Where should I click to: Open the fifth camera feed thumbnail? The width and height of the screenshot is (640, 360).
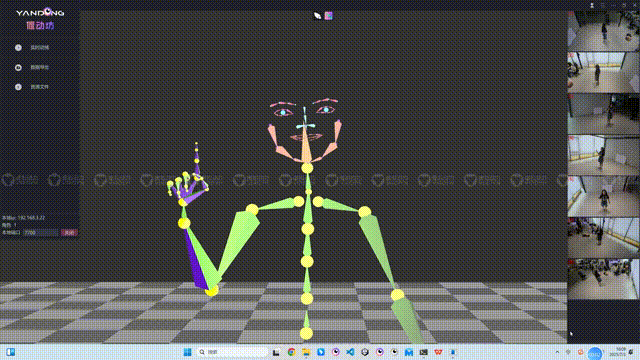(603, 196)
